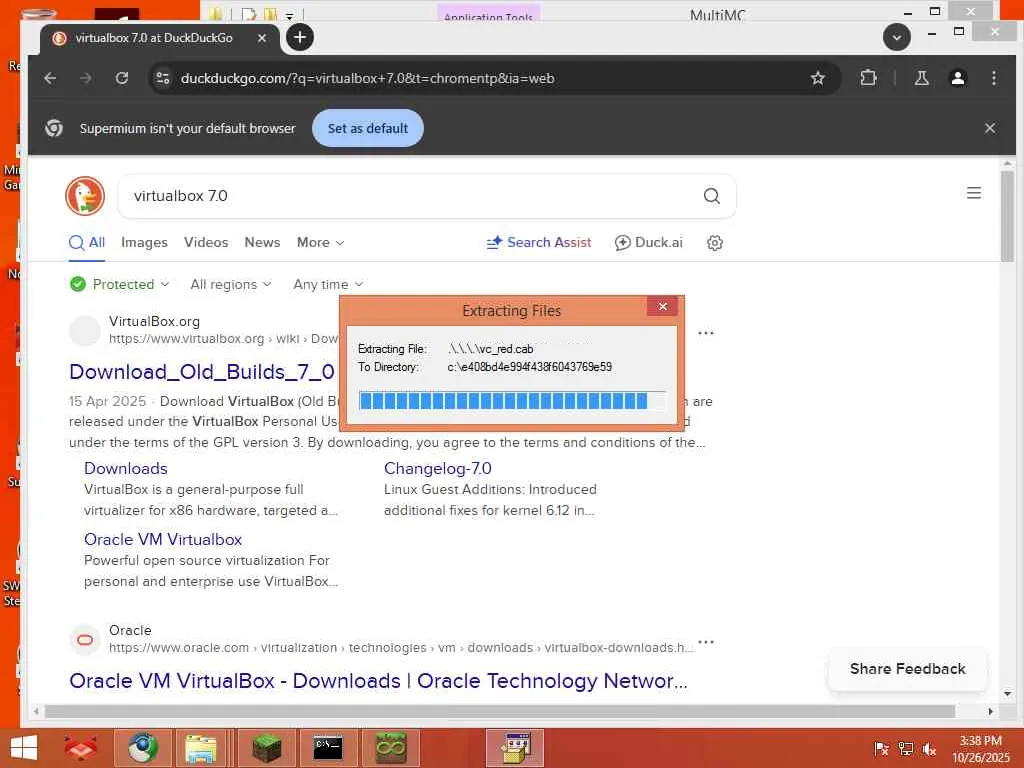Open site information icon in address bar
This screenshot has width=1024, height=768.
(x=163, y=78)
